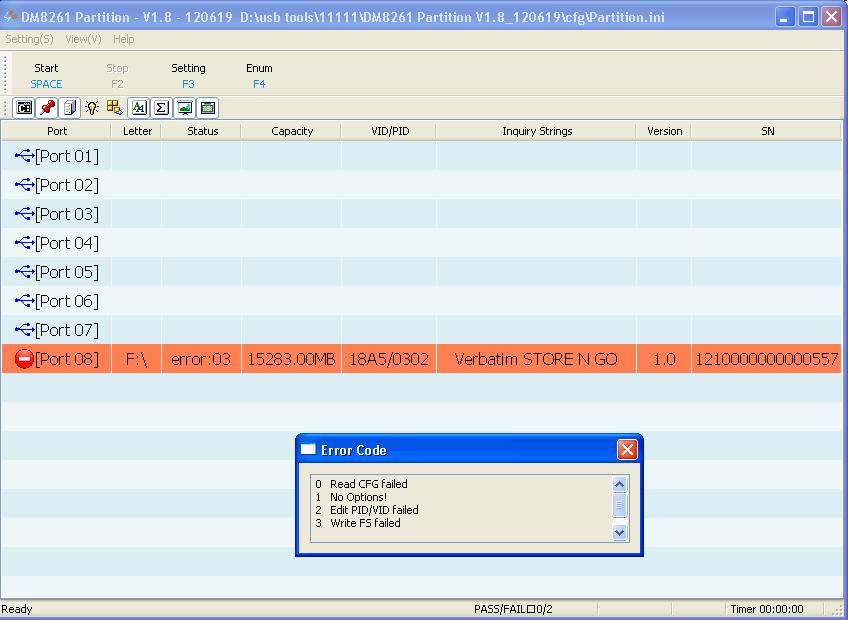Open the View(V) menu

coord(83,39)
